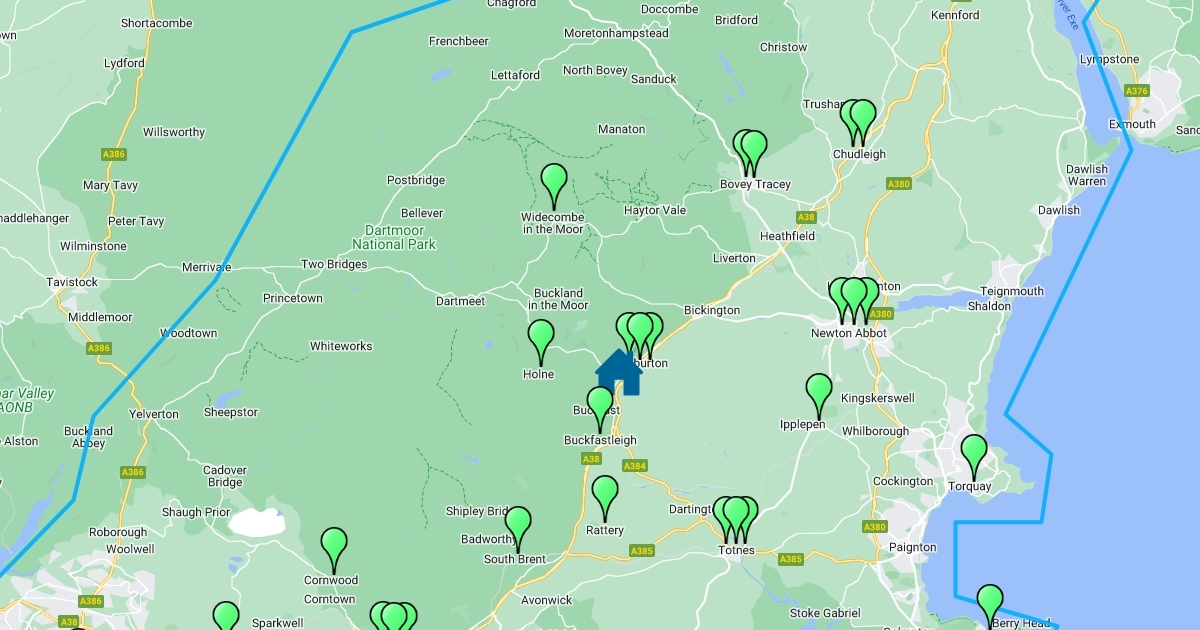The width and height of the screenshot is (1200, 630).
Task: Click the green pin above Buckfastleigh
Action: point(600,409)
